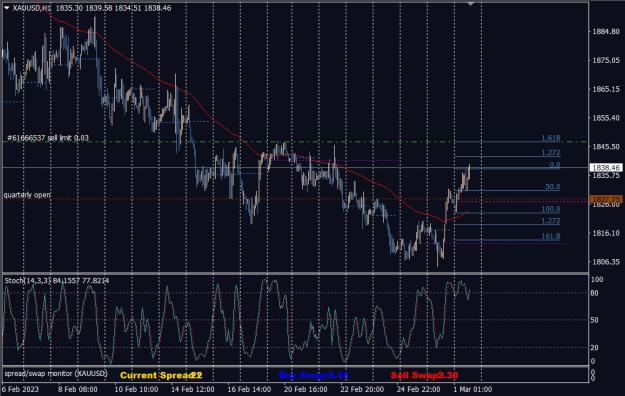Click the 22 Feb 20:00 time label
625x396 pixels.
click(x=362, y=389)
